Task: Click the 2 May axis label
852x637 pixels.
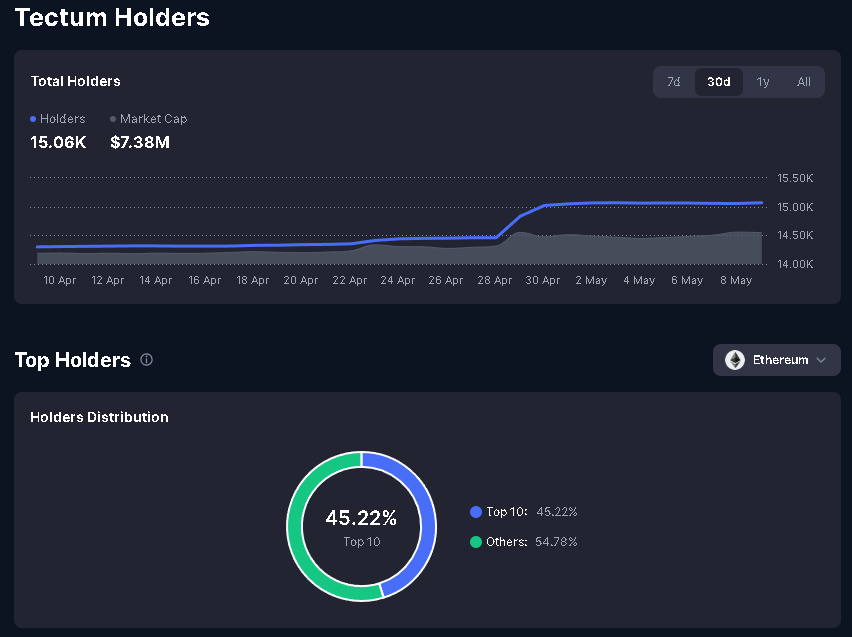Action: [x=591, y=280]
